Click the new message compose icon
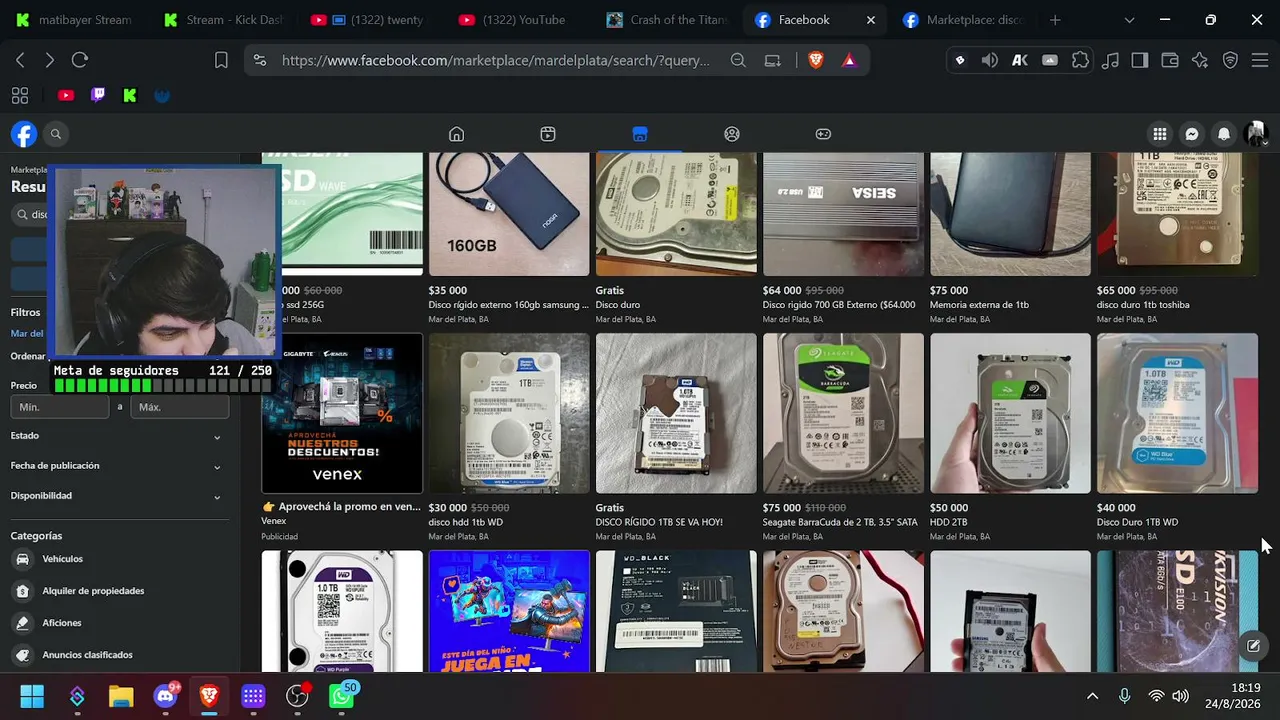 pyautogui.click(x=1253, y=645)
